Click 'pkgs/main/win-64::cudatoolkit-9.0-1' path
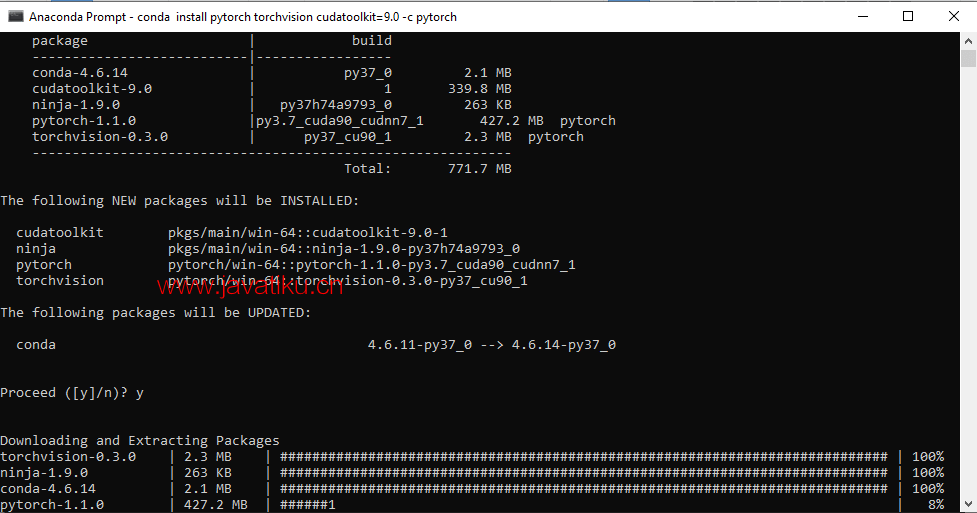 308,233
